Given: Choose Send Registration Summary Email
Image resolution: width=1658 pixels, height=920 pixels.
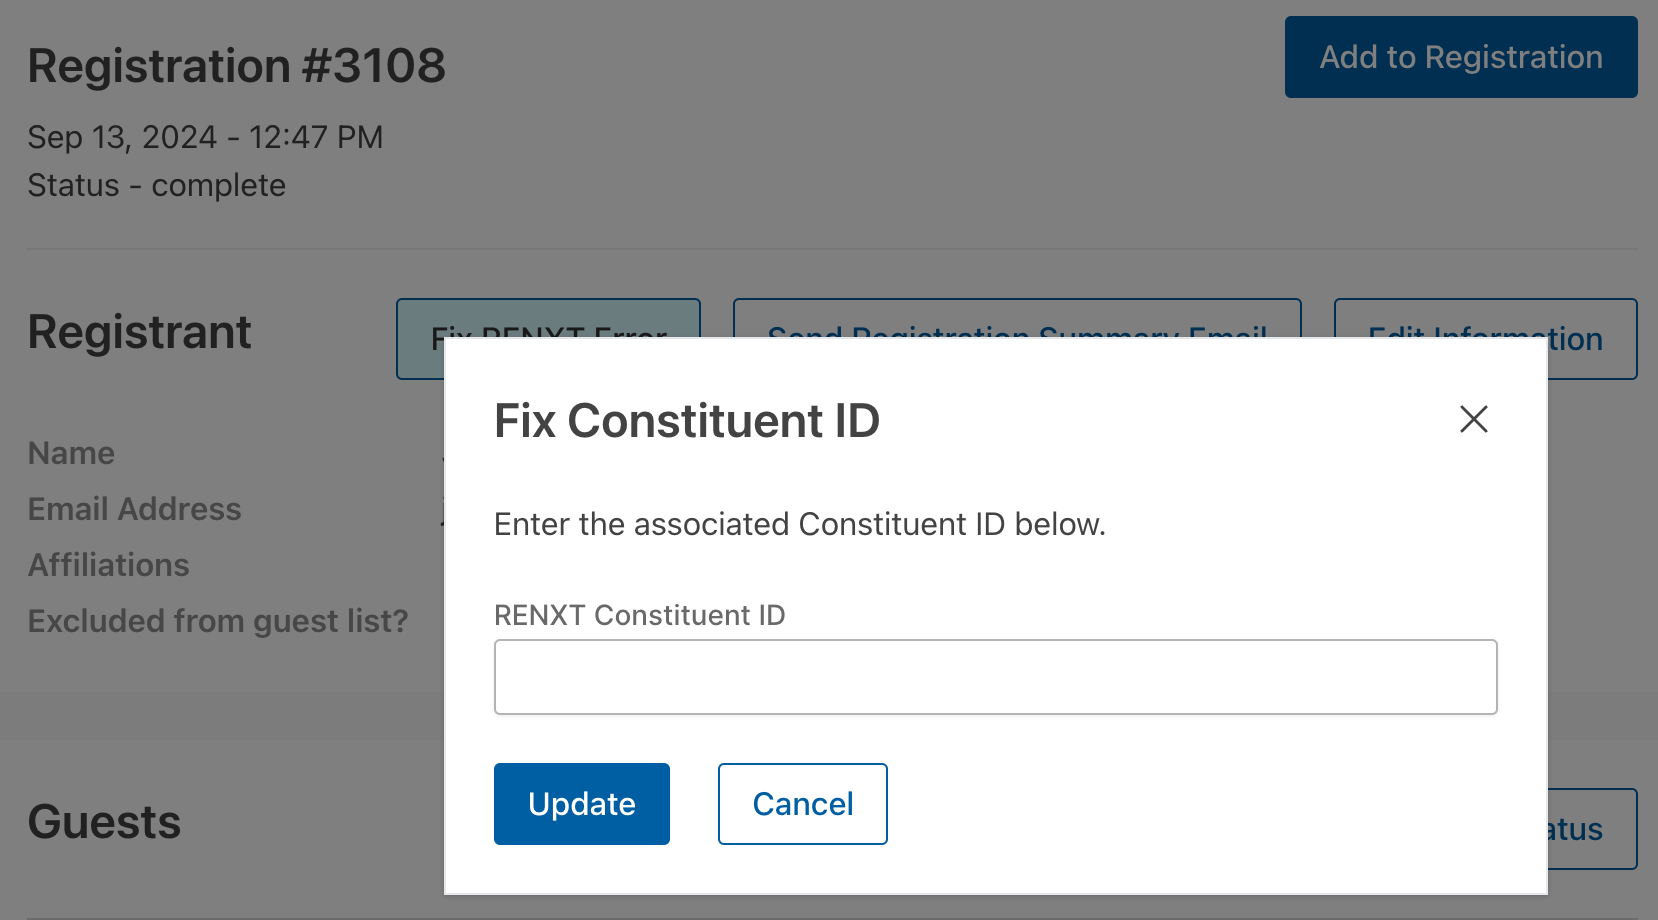Looking at the screenshot, I should 1017,319.
